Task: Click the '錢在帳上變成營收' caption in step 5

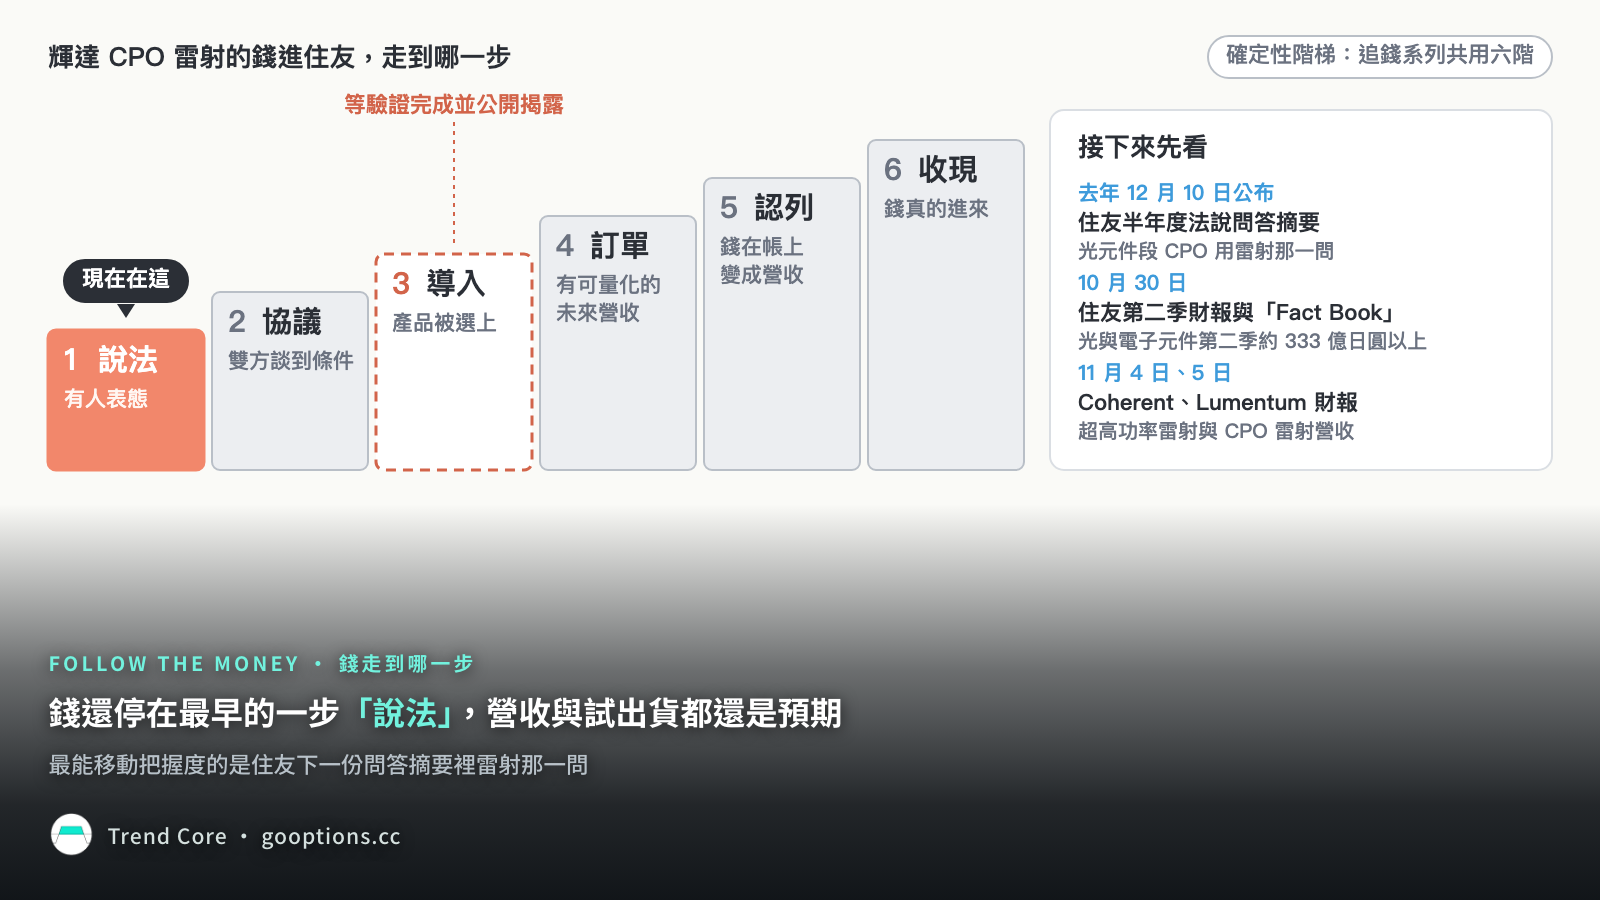Action: 762,260
